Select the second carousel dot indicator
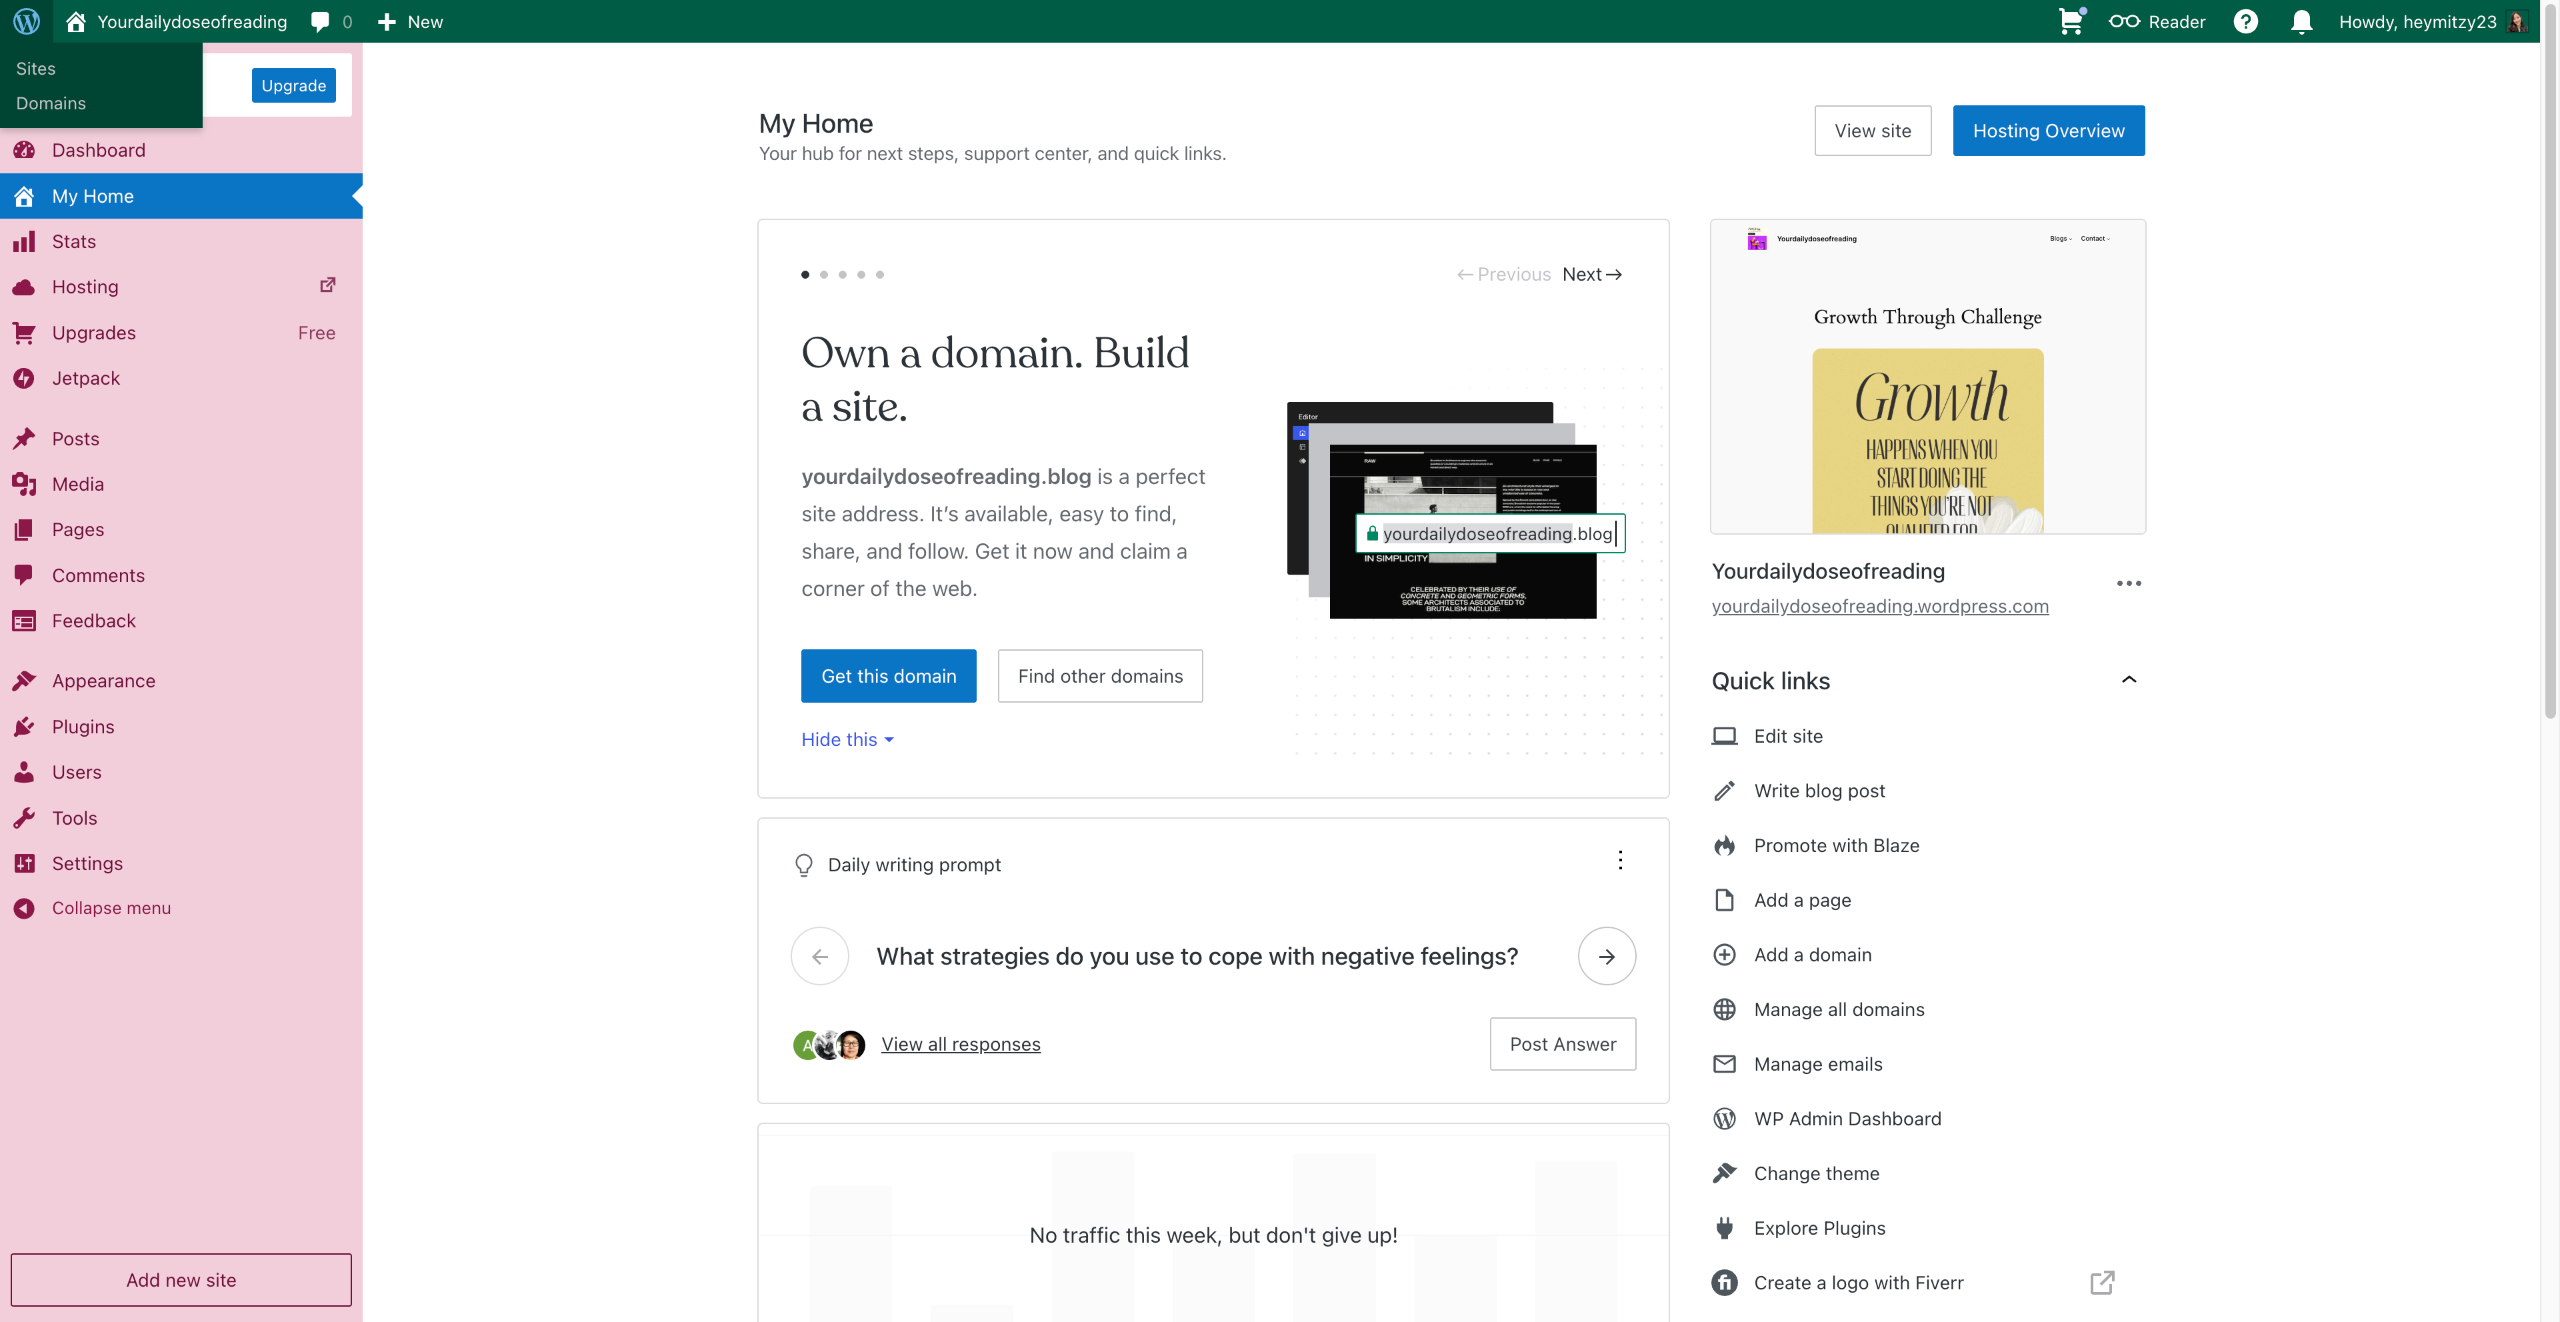Viewport: 2560px width, 1322px height. [x=824, y=274]
